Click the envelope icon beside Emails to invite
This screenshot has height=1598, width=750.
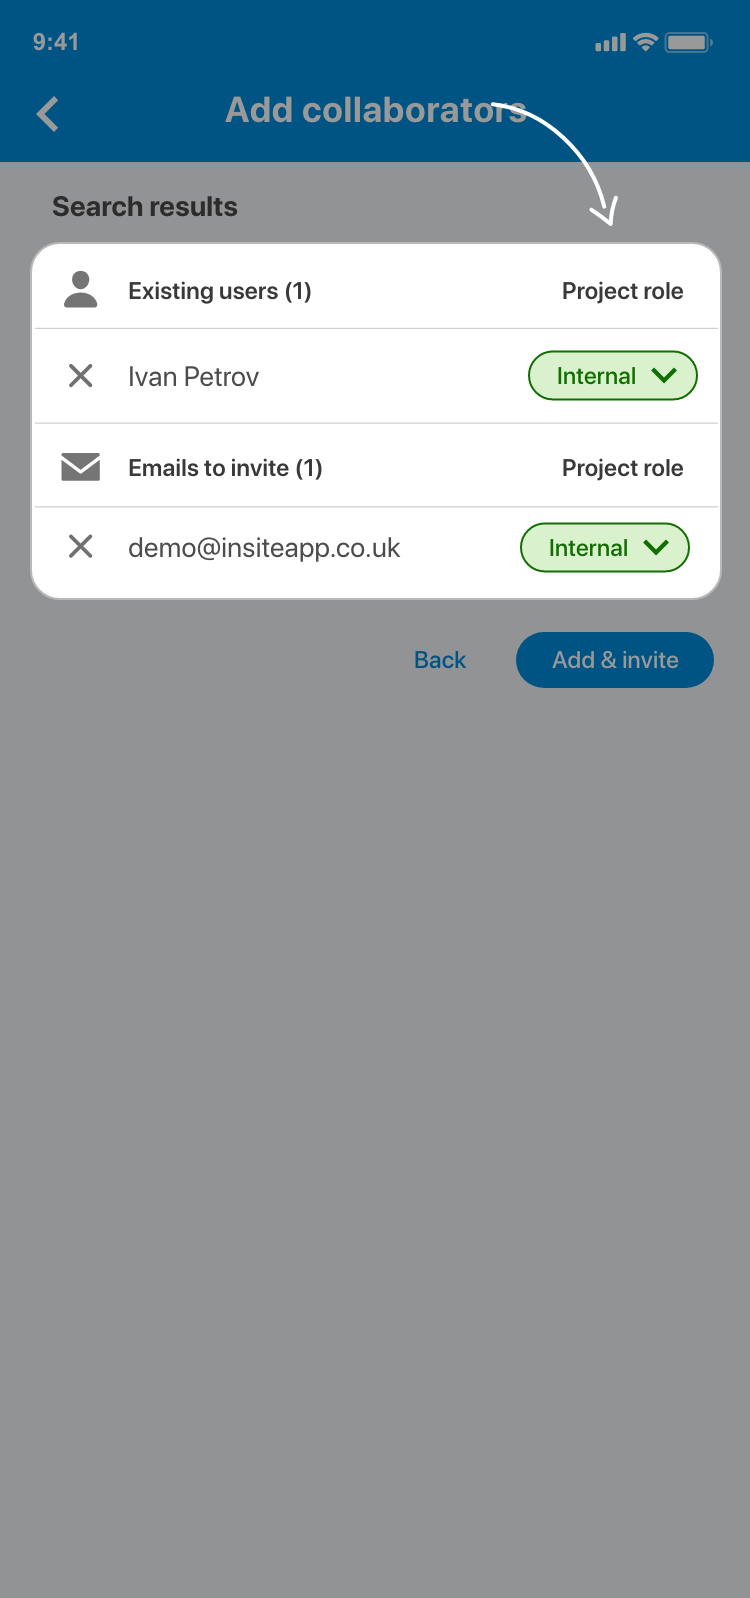[80, 467]
